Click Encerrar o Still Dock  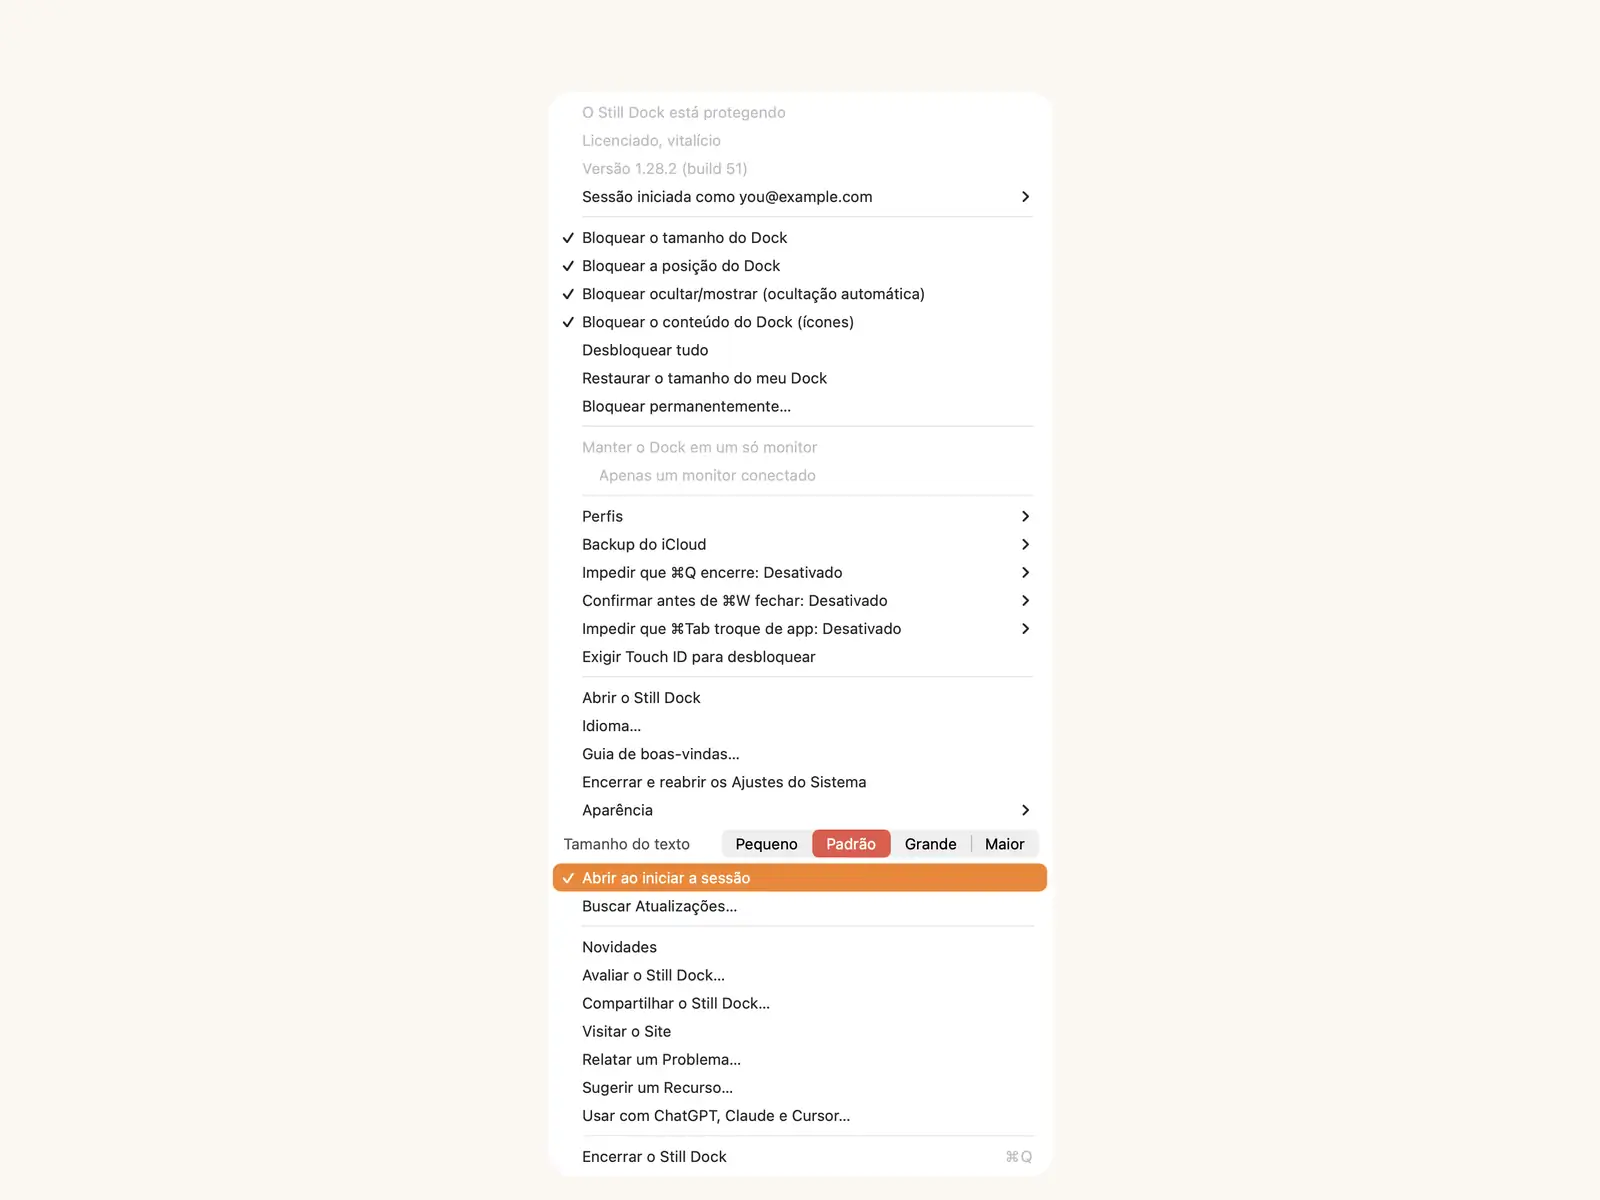click(800, 1156)
